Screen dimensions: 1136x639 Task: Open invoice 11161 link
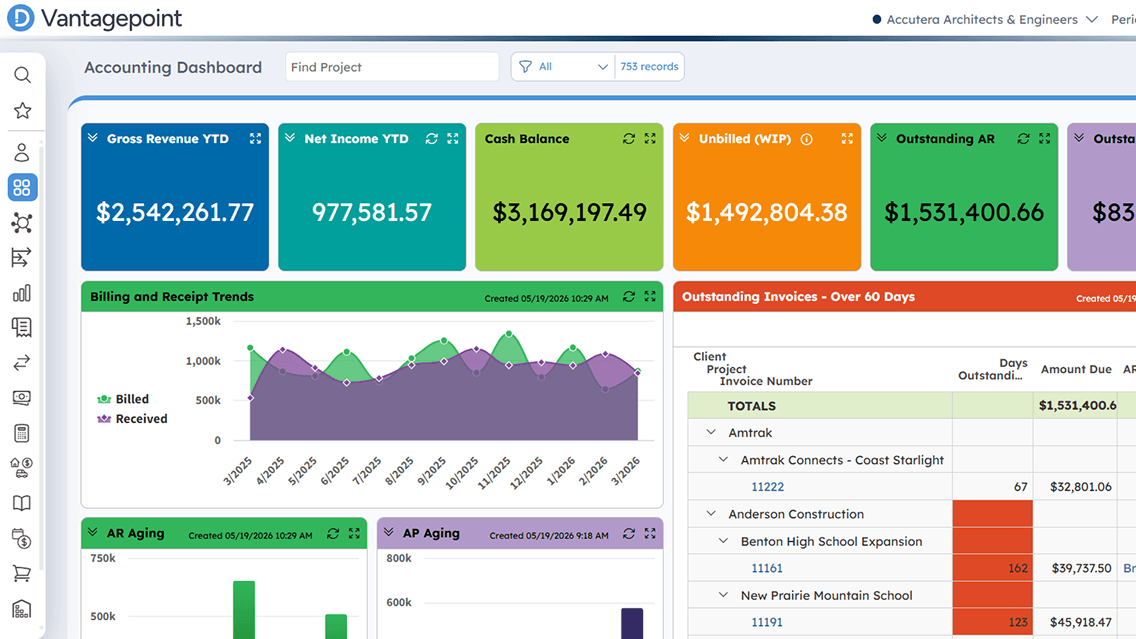coord(767,569)
